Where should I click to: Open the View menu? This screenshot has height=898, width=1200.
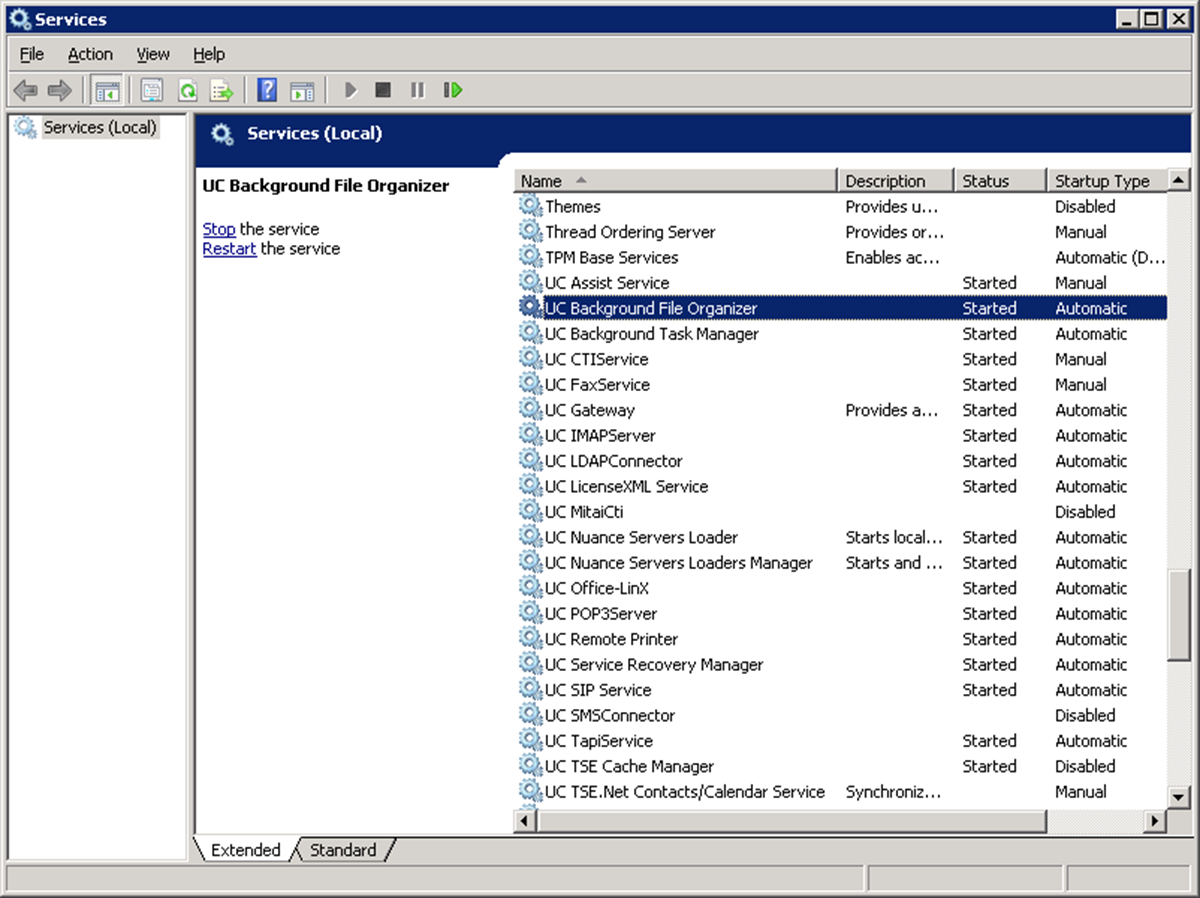pos(153,54)
